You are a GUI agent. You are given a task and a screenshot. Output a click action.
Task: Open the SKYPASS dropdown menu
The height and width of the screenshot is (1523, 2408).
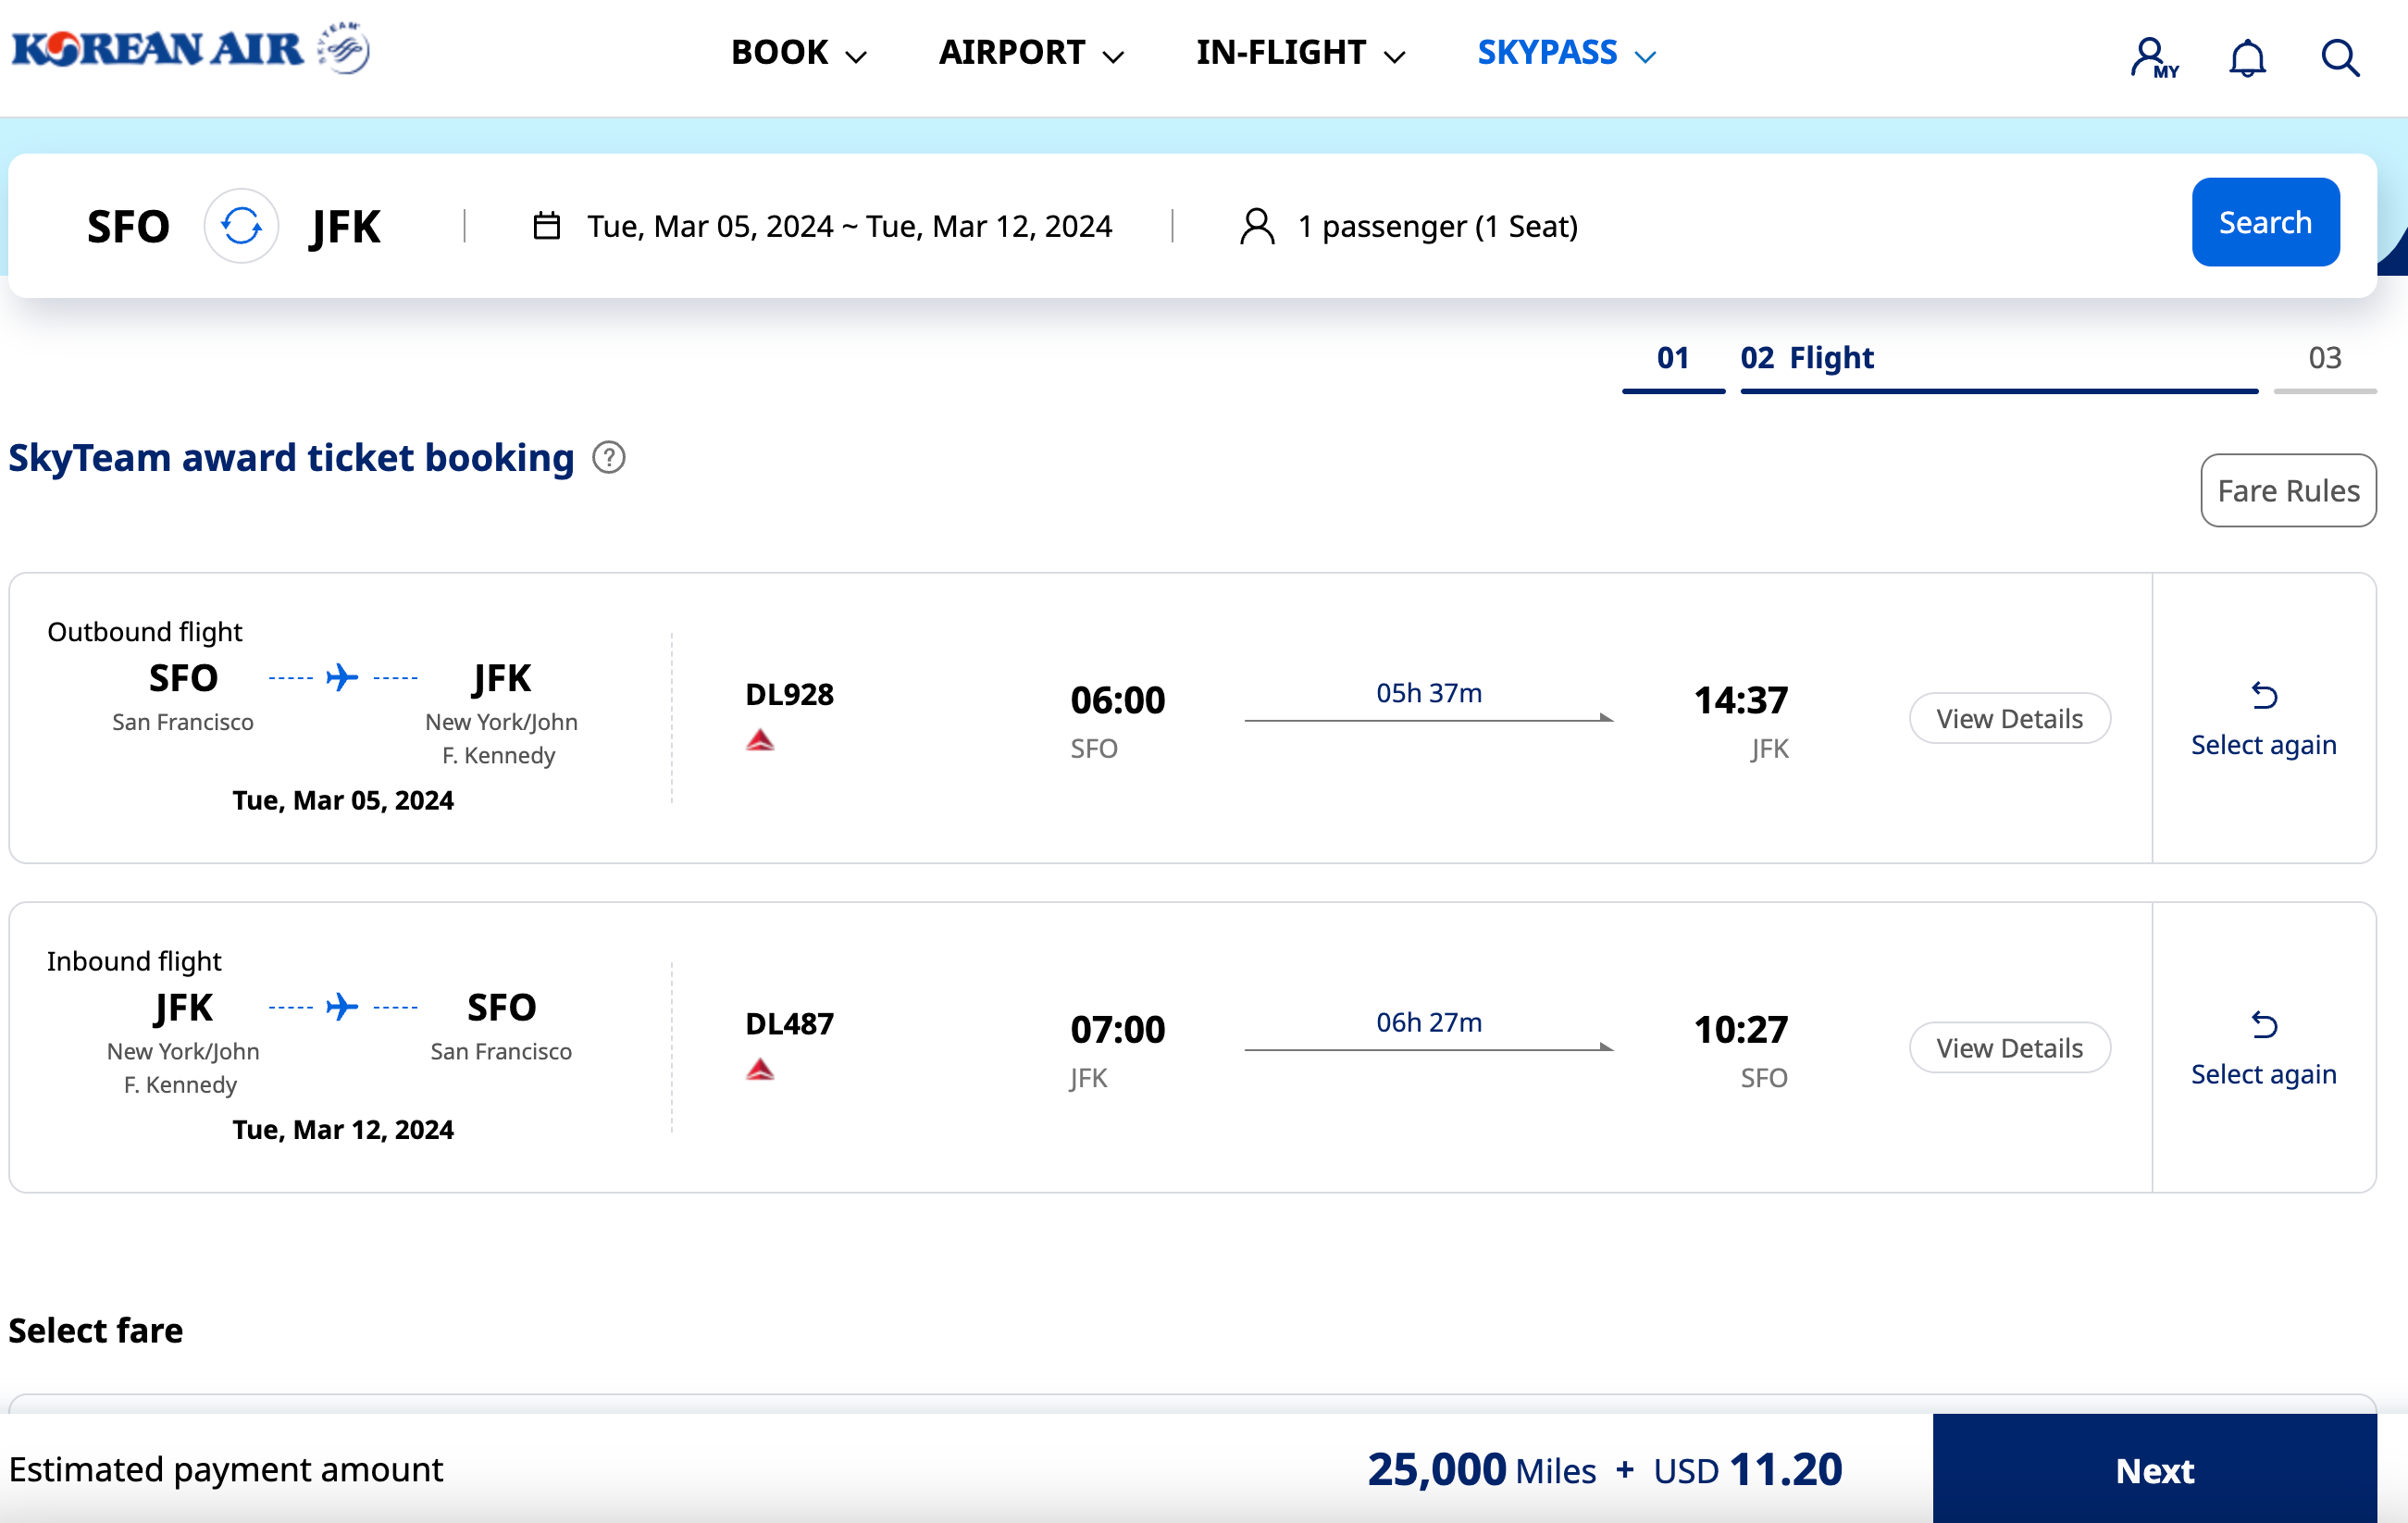pos(1568,53)
